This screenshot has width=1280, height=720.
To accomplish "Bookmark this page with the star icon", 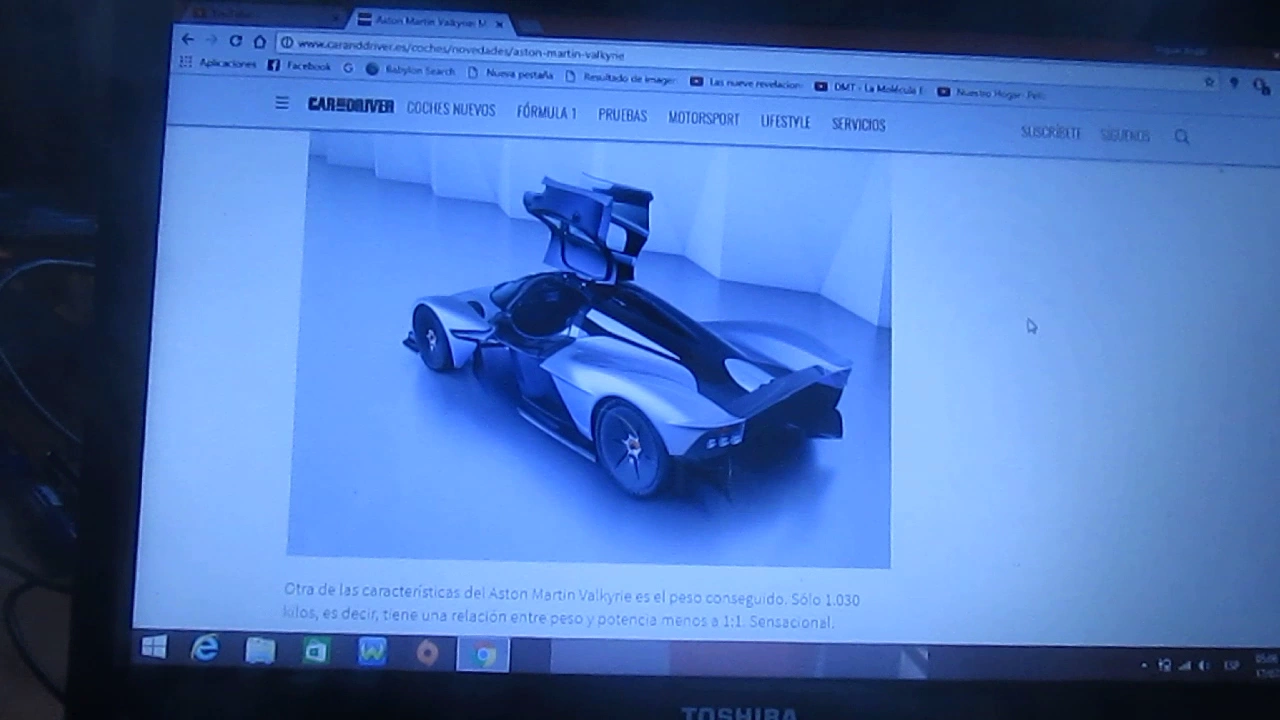I will 1208,82.
